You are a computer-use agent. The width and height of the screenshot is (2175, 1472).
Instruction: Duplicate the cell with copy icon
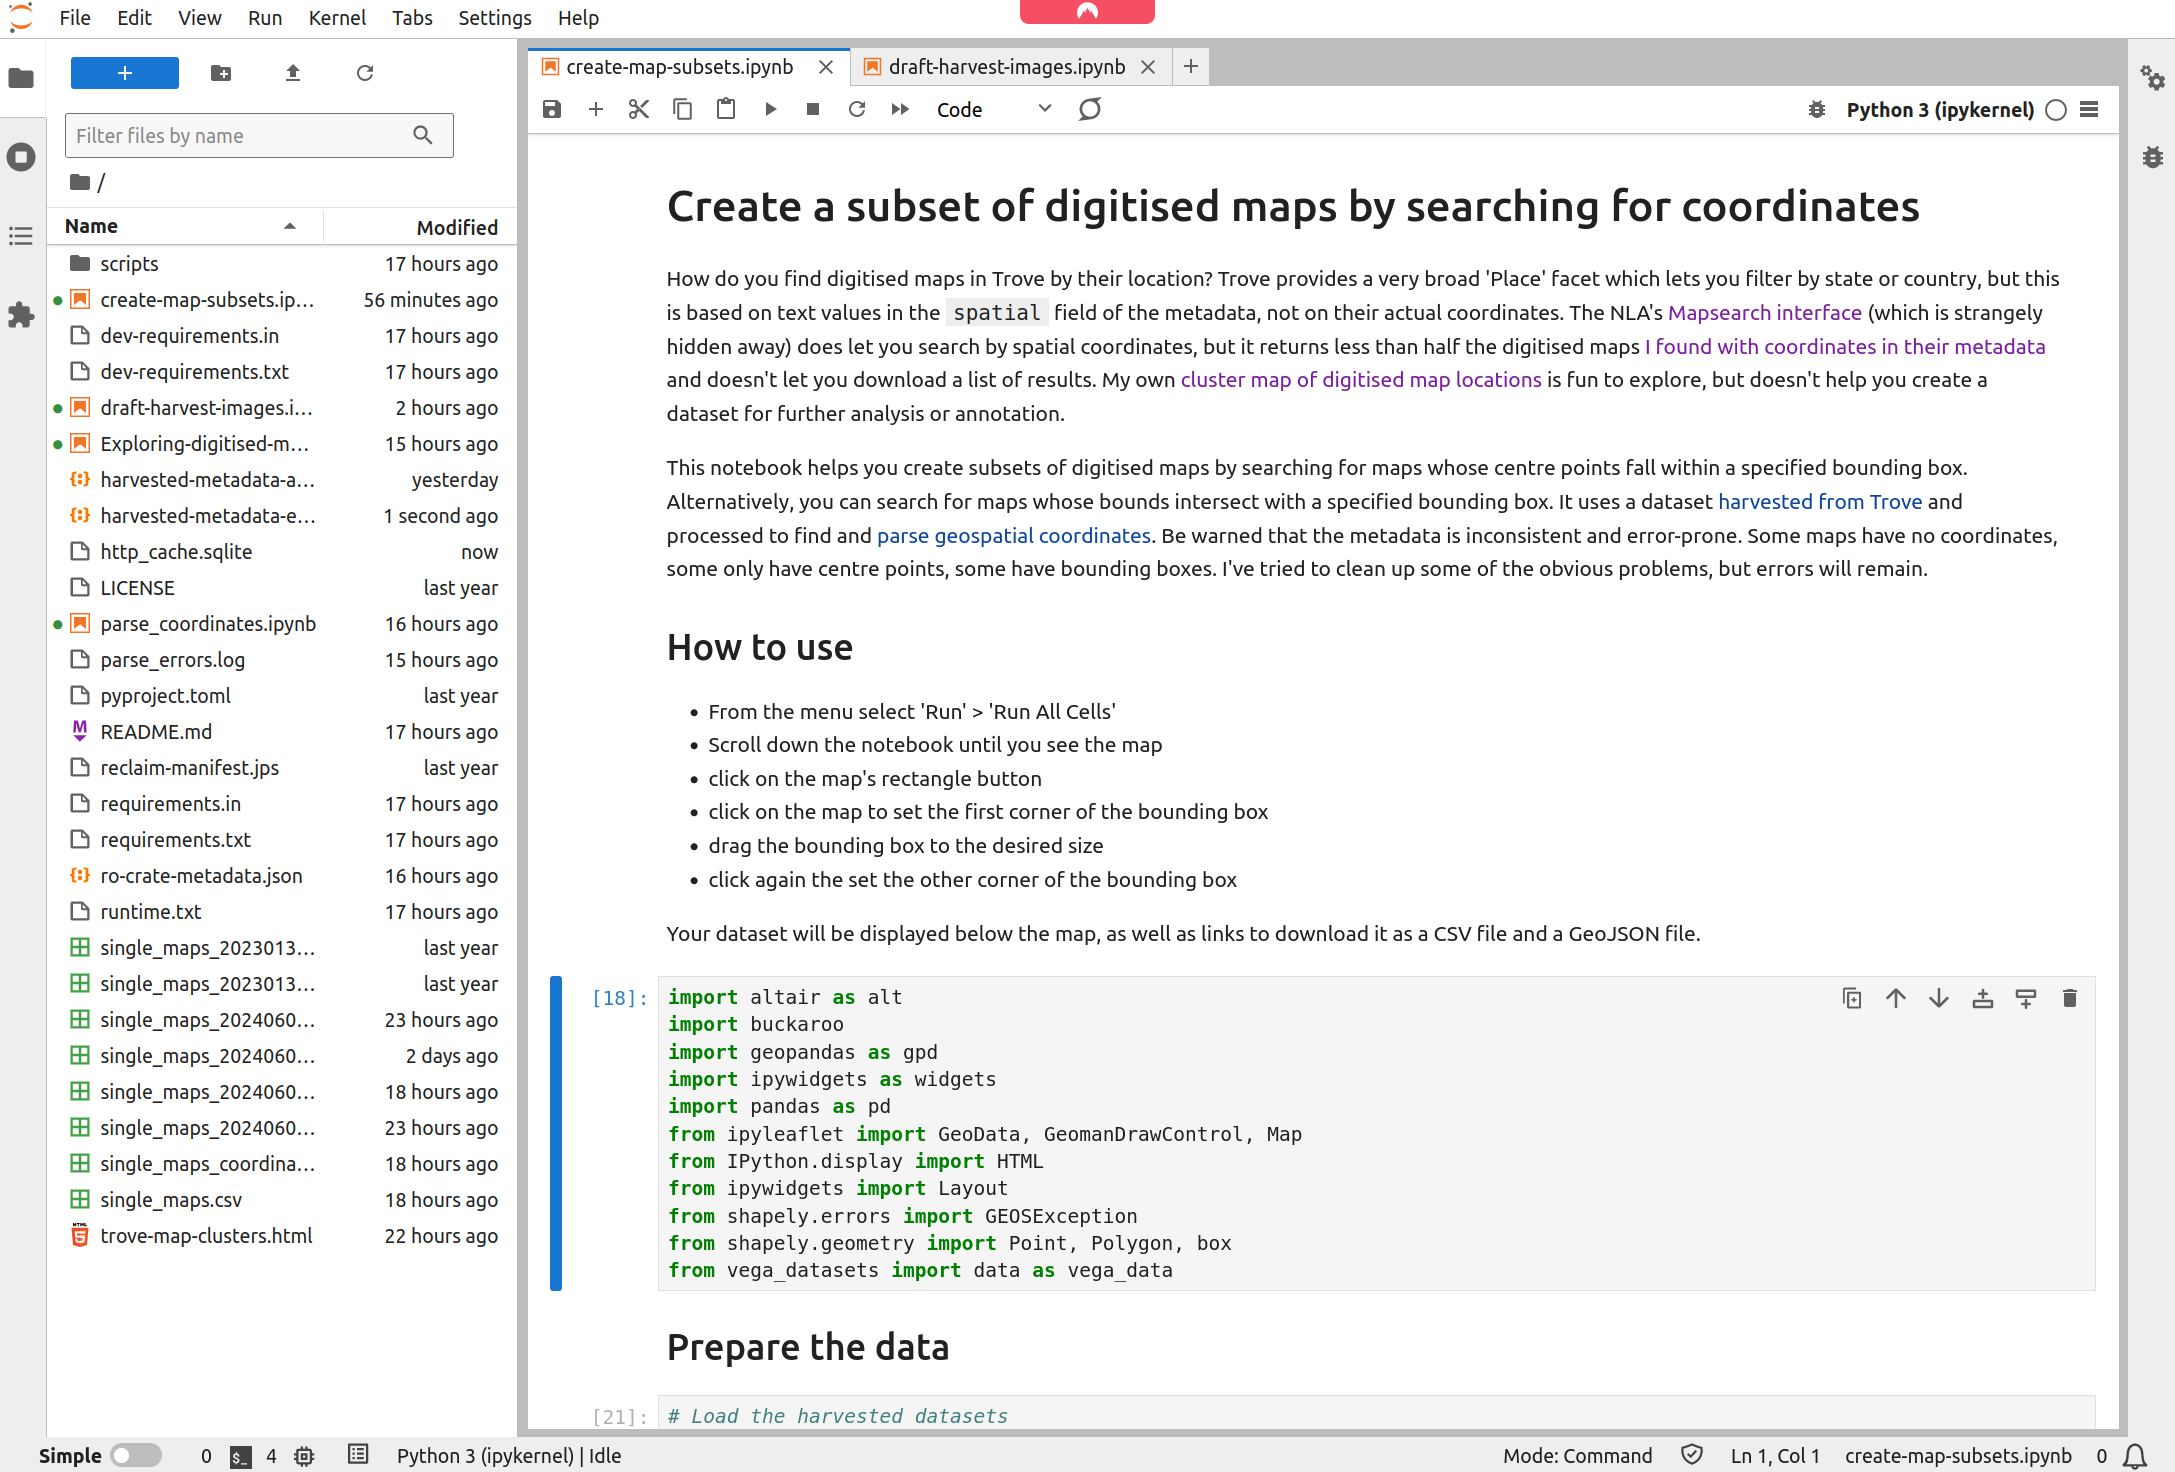click(1852, 998)
